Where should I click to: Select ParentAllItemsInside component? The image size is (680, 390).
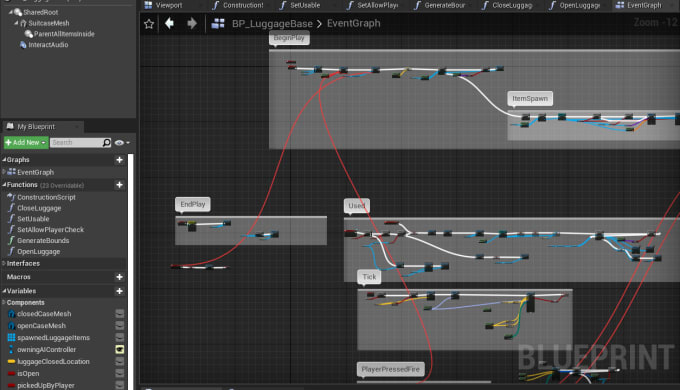tap(64, 34)
